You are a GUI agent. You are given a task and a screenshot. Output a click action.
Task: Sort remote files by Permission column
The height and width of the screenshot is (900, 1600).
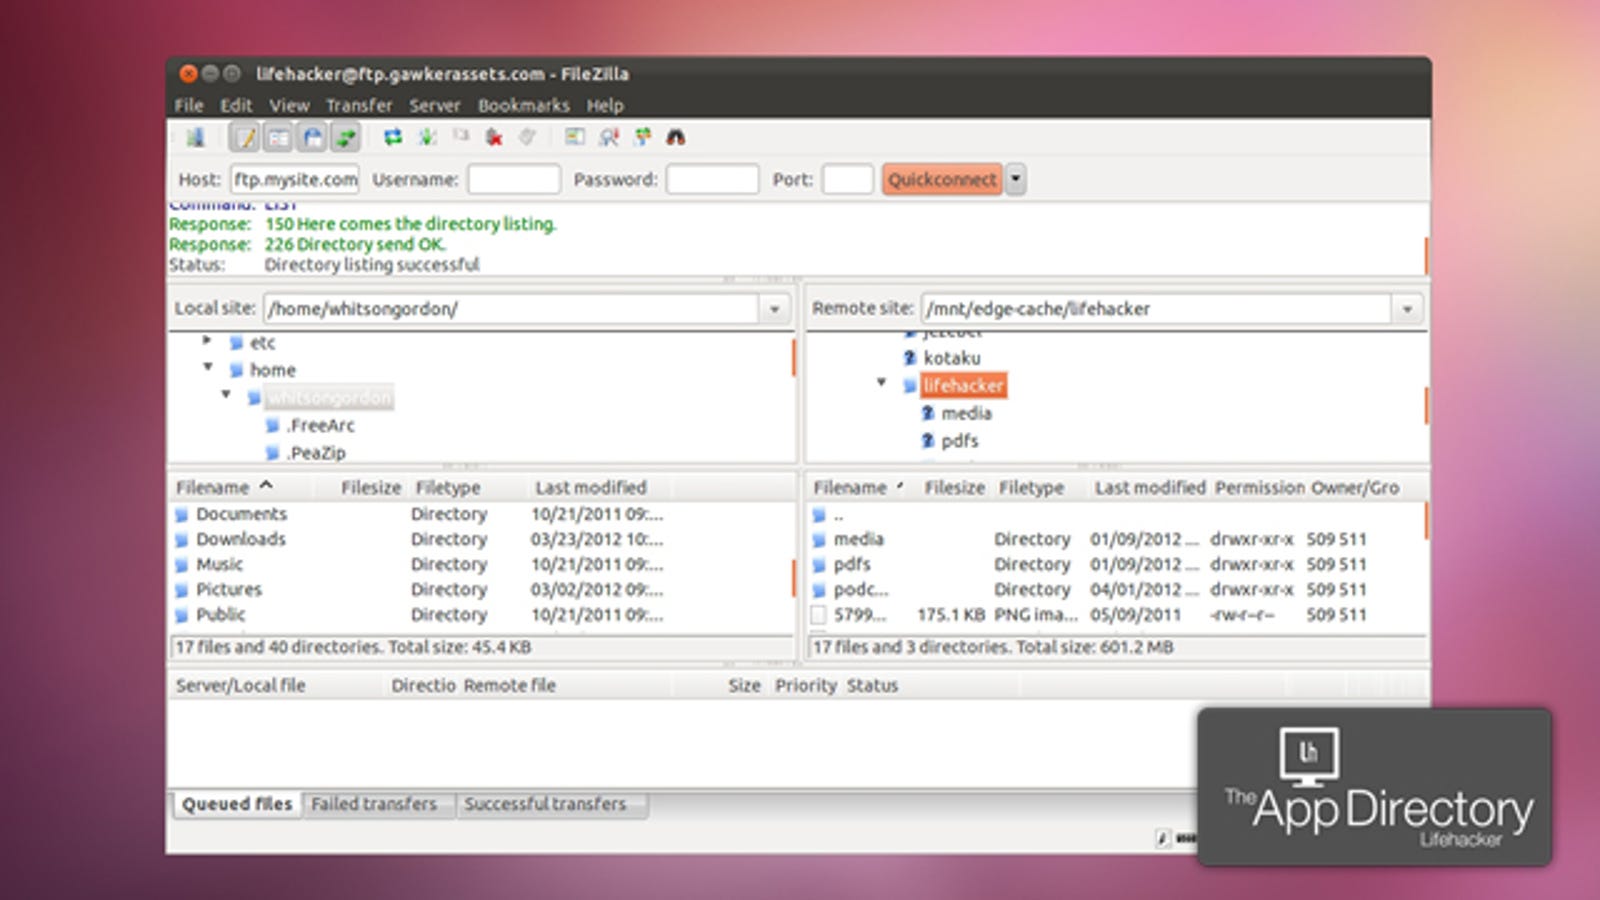tap(1260, 488)
